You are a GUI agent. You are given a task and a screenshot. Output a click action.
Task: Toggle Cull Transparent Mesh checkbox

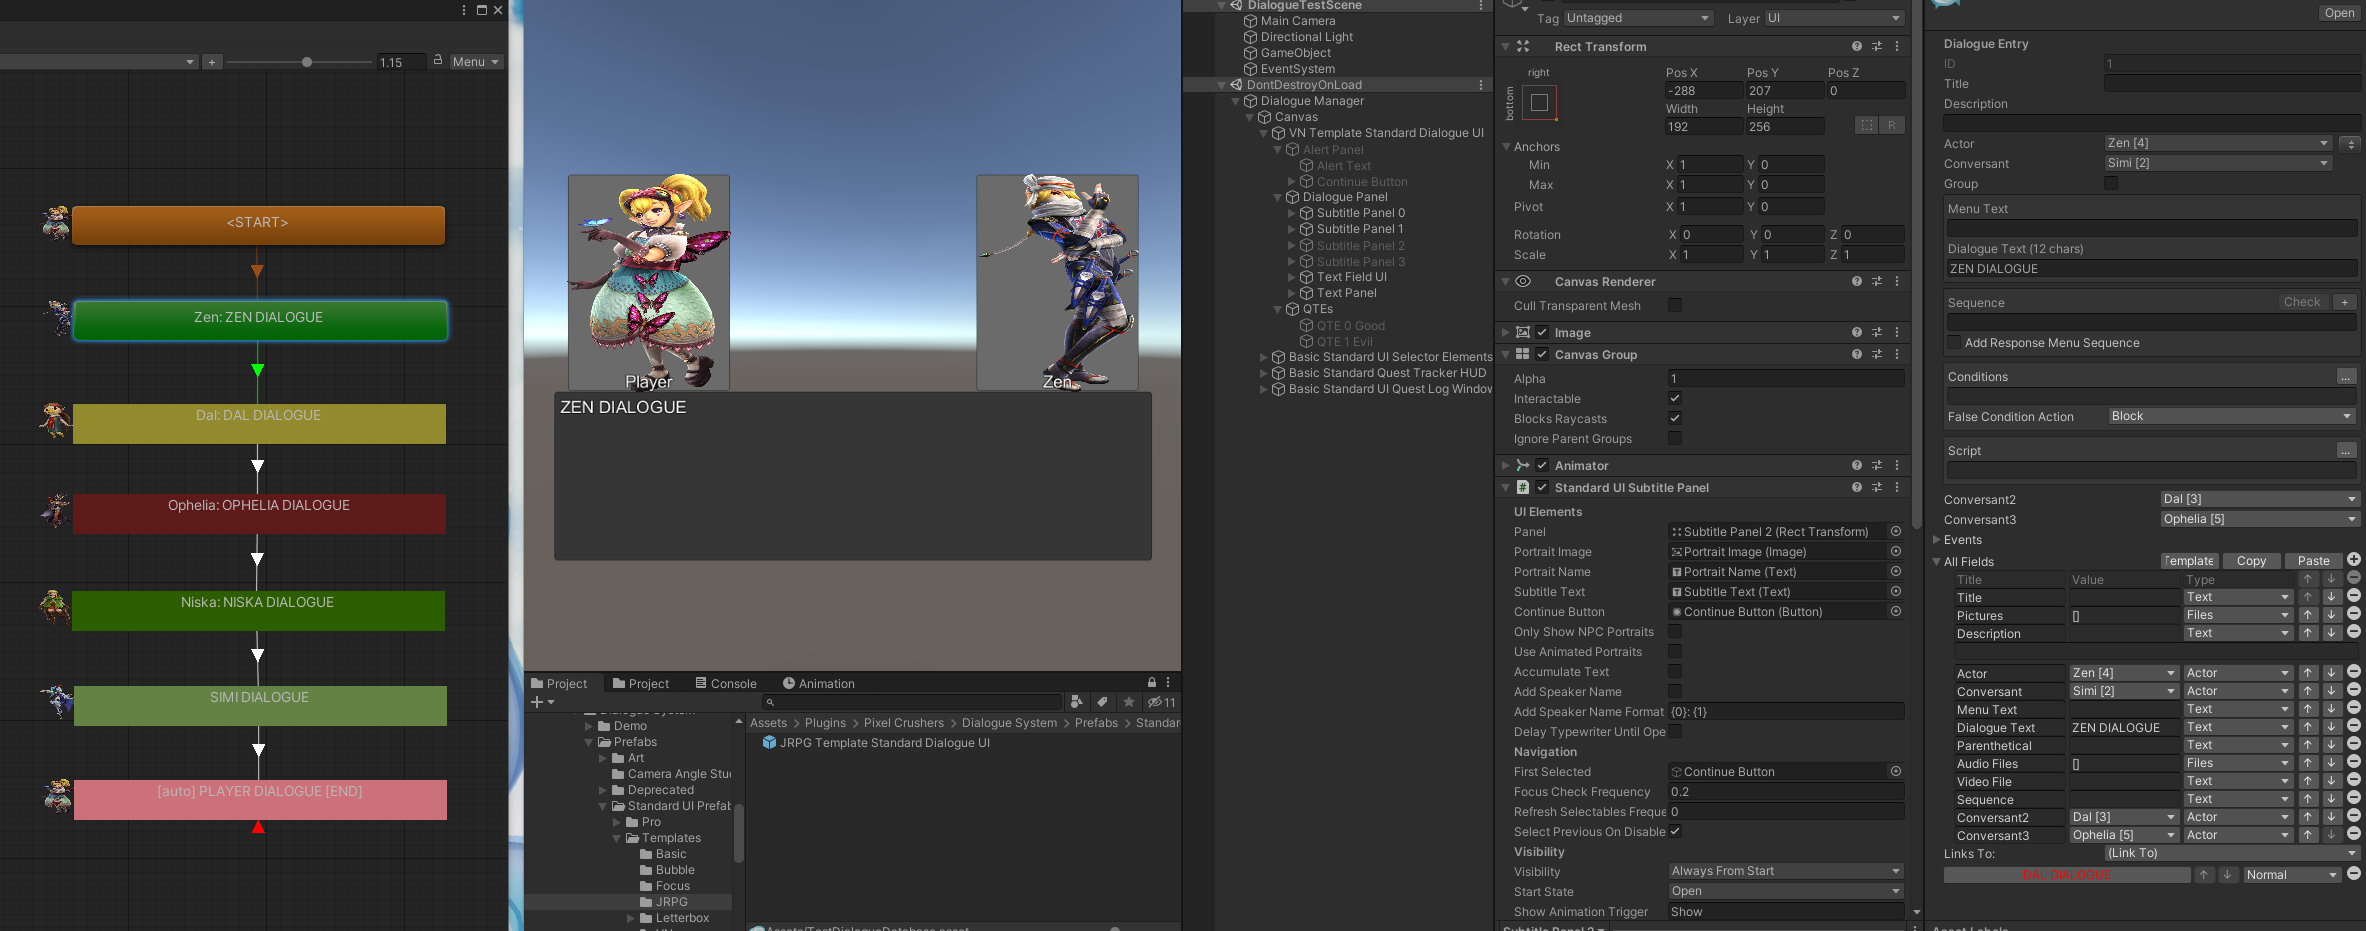pyautogui.click(x=1674, y=305)
